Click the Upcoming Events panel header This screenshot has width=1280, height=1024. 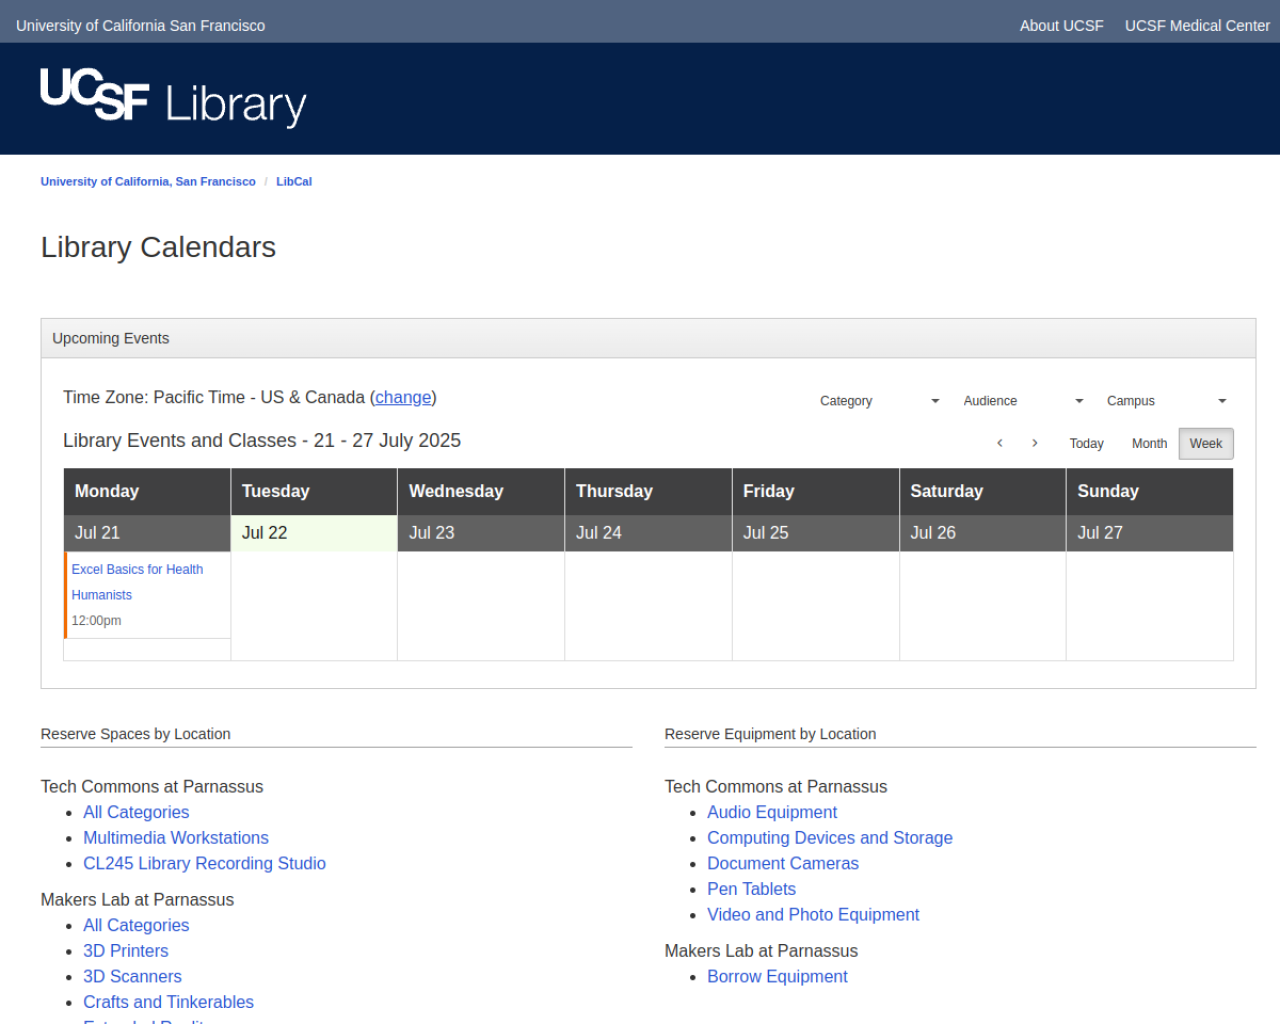click(648, 339)
